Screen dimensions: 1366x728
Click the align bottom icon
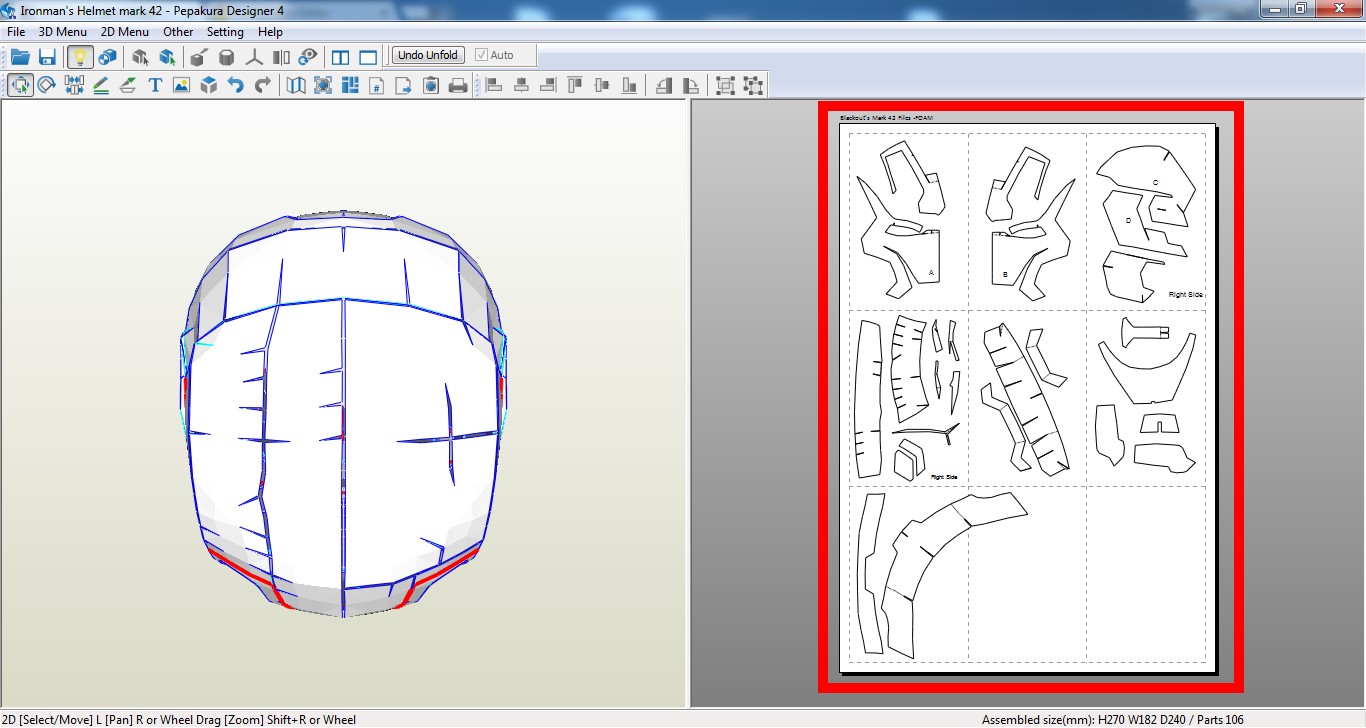pos(629,85)
